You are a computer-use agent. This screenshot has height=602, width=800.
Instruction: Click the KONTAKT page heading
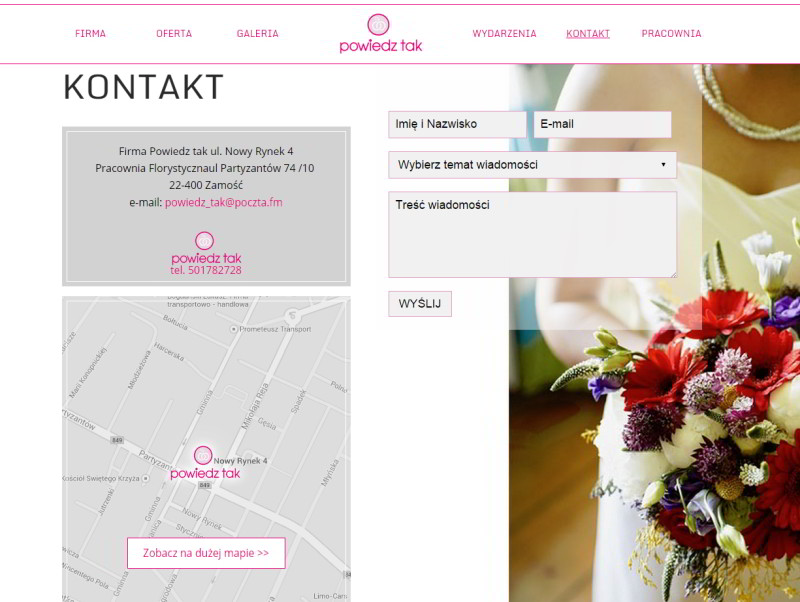coord(143,87)
